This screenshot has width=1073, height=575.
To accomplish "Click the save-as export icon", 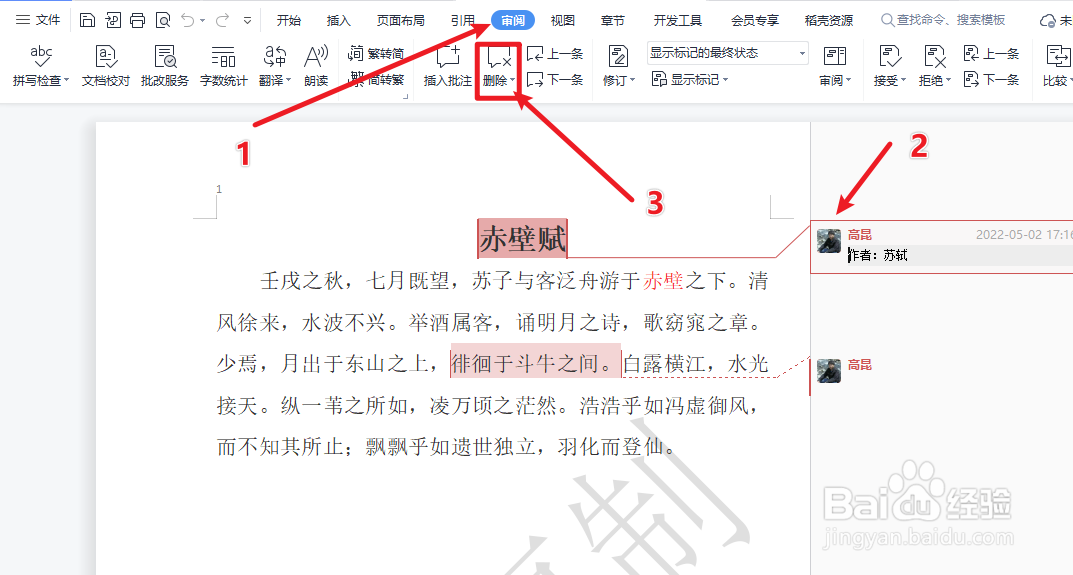I will (113, 20).
